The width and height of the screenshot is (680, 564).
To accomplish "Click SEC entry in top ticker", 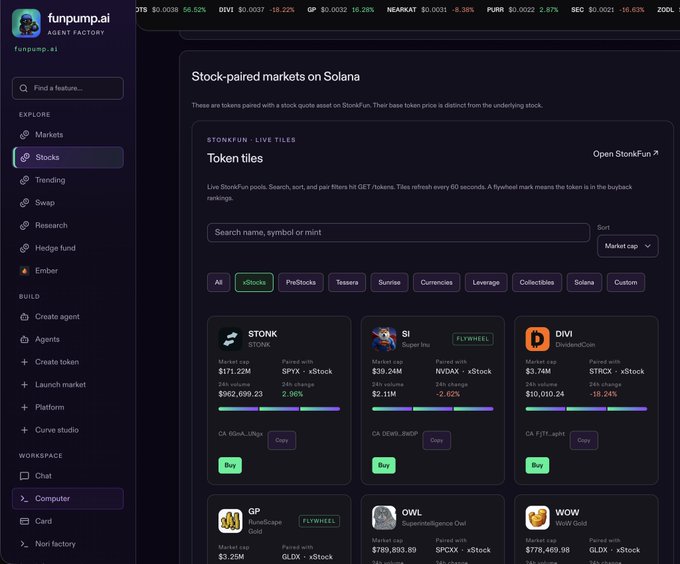I will [x=608, y=10].
